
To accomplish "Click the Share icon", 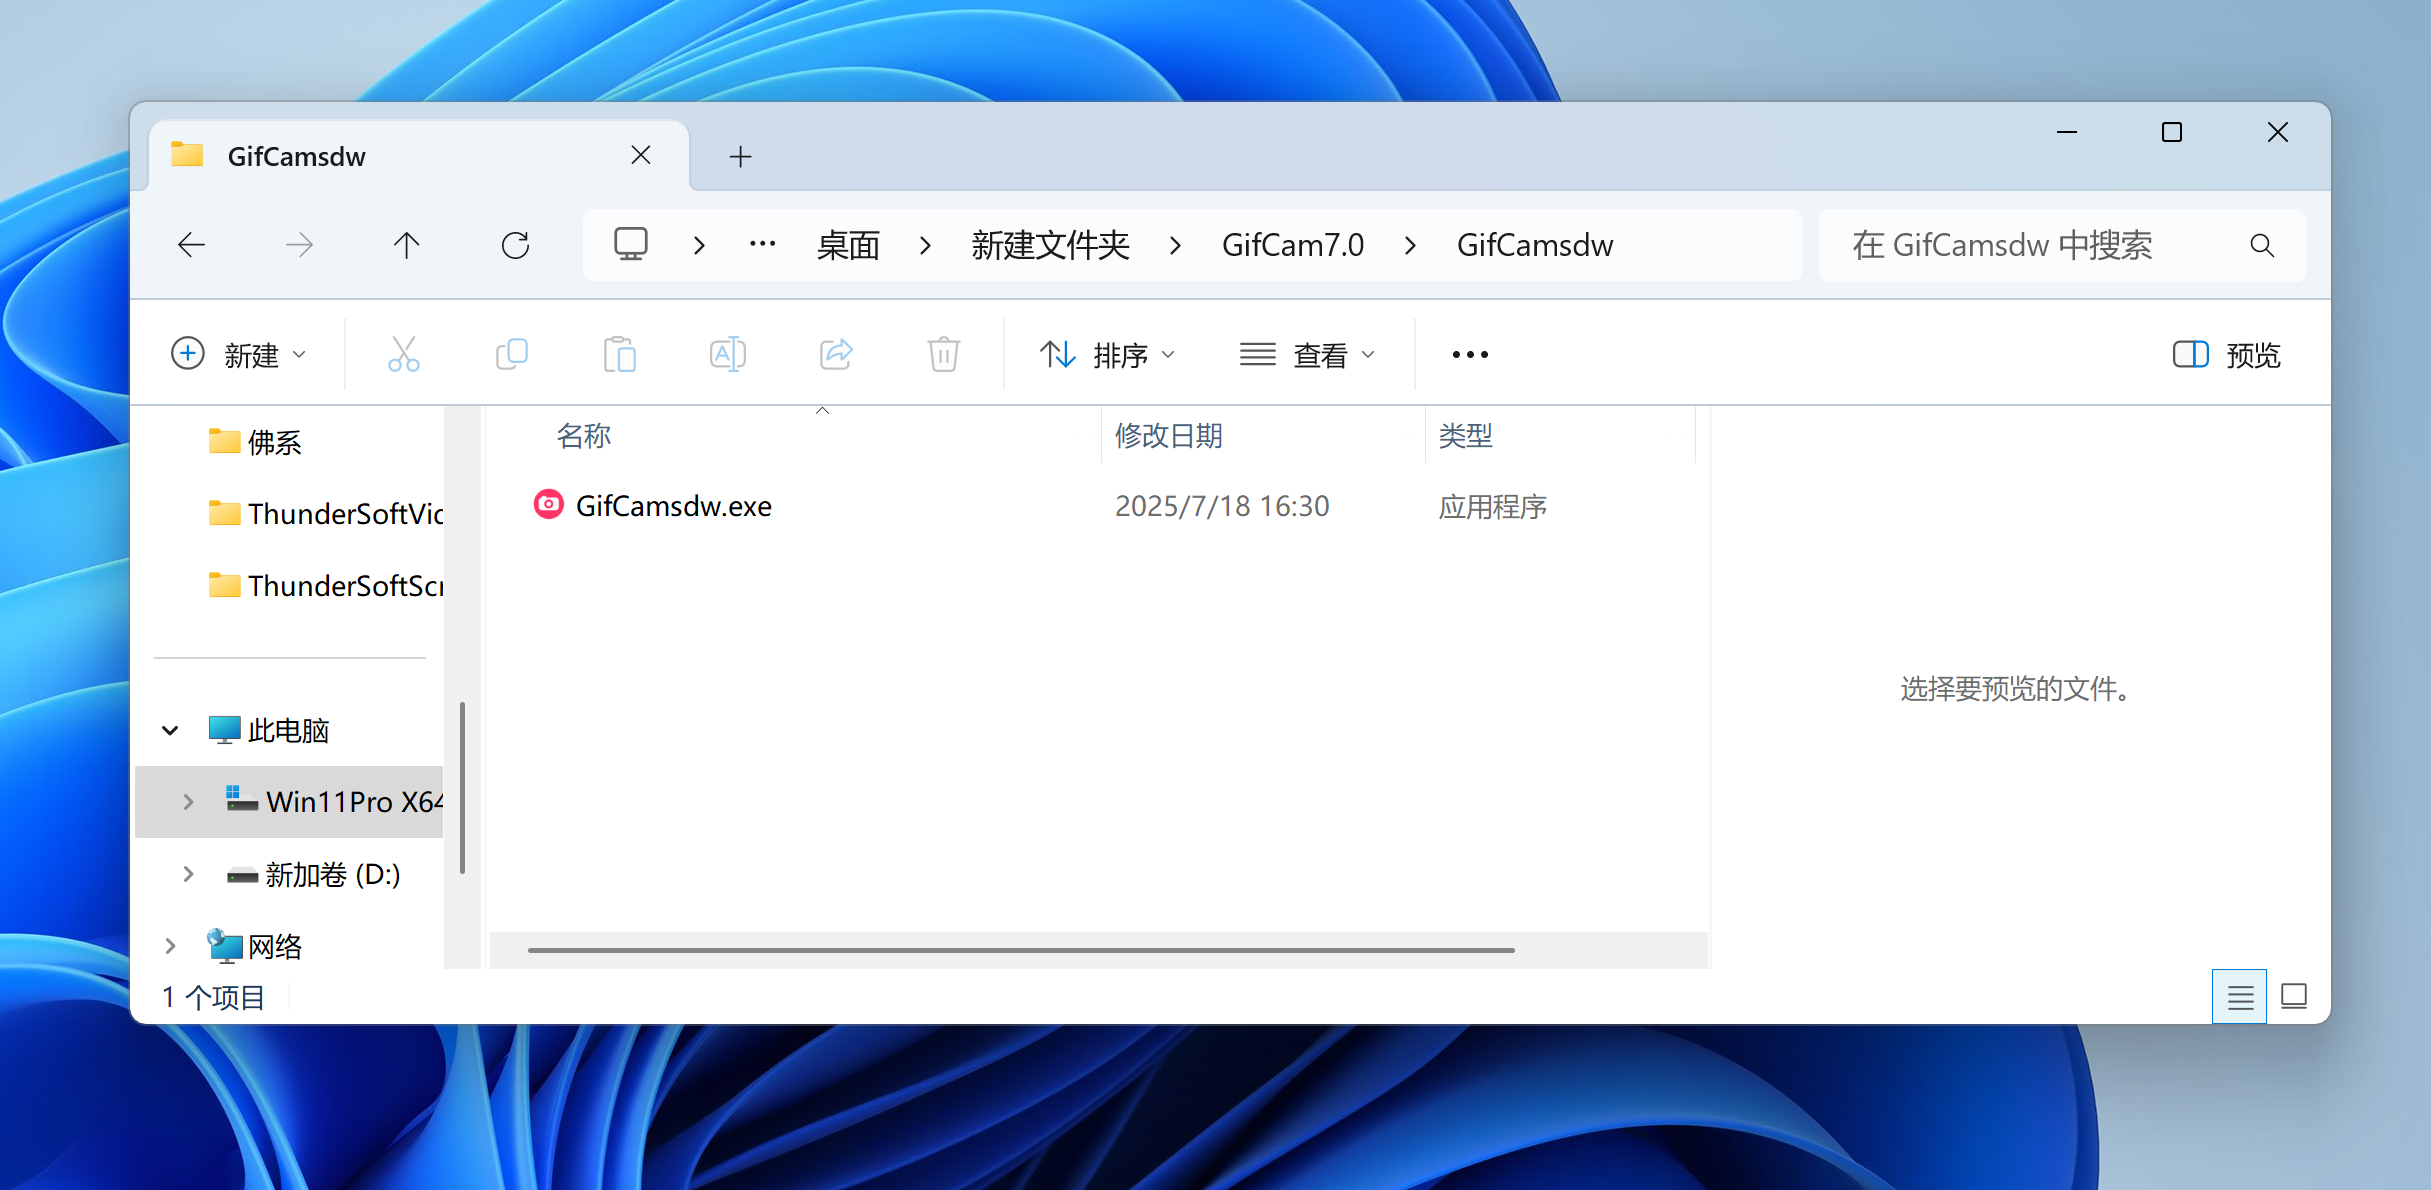I will pyautogui.click(x=835, y=354).
